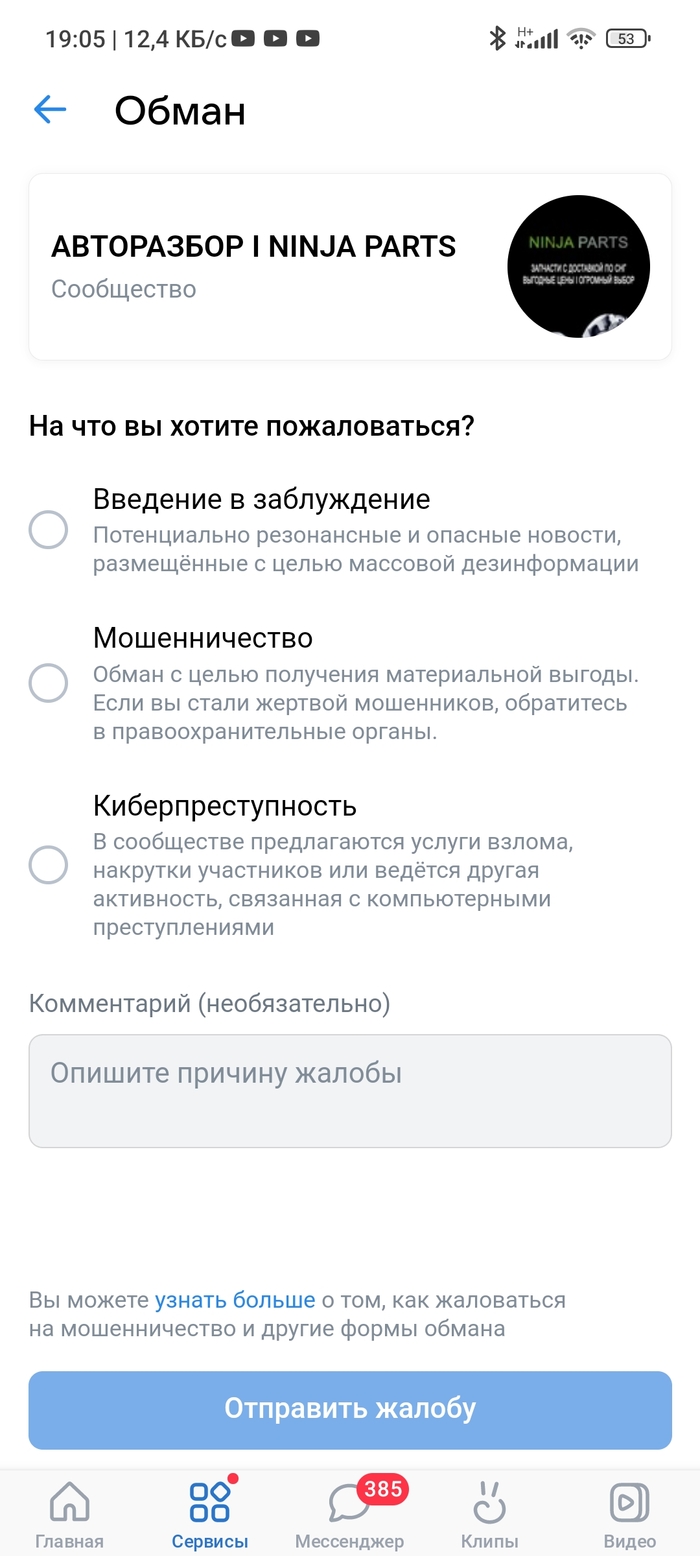
Task: Select the Киберпреступность radio button
Action: point(48,864)
